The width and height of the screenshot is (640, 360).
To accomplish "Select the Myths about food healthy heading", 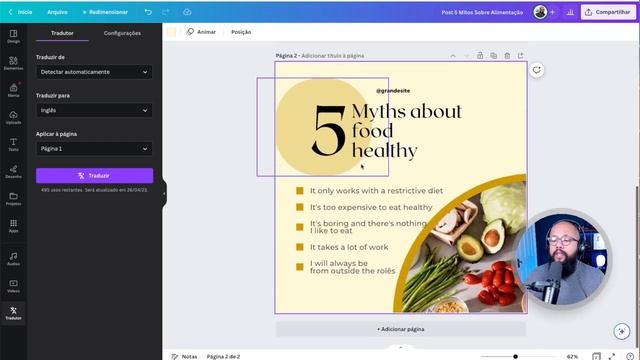I will [407, 131].
